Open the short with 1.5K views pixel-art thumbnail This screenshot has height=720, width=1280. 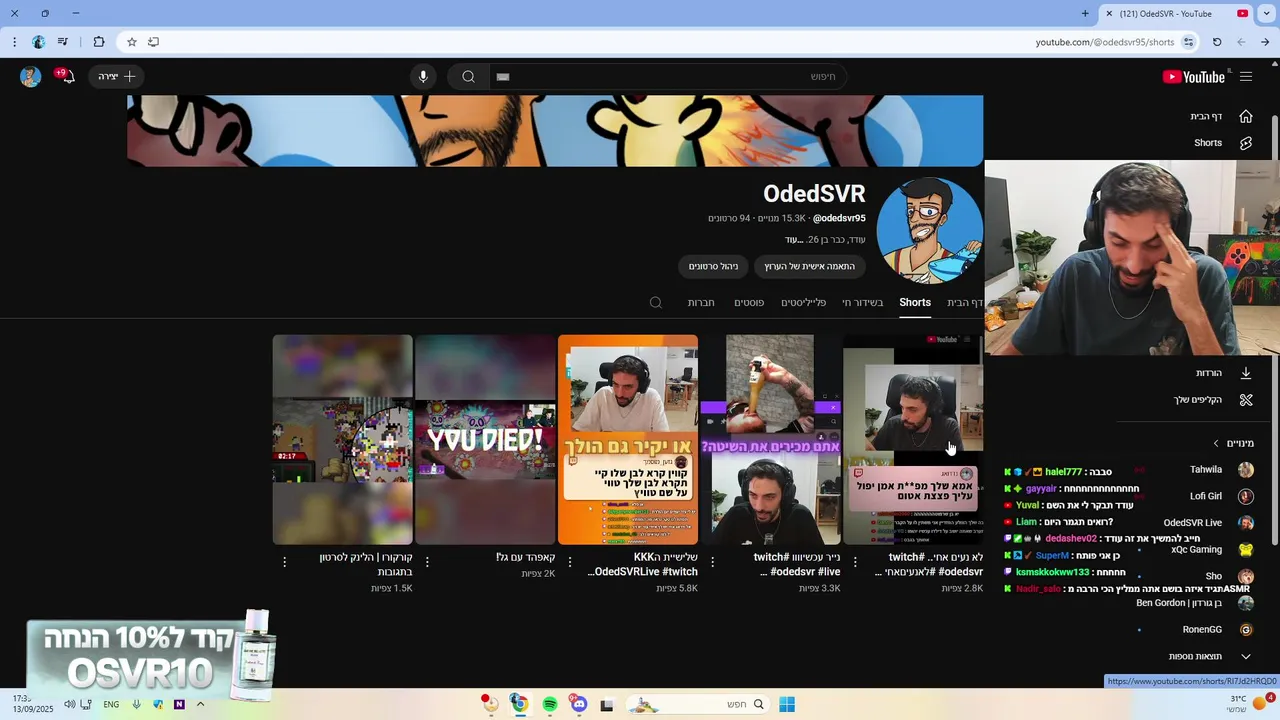[x=343, y=440]
